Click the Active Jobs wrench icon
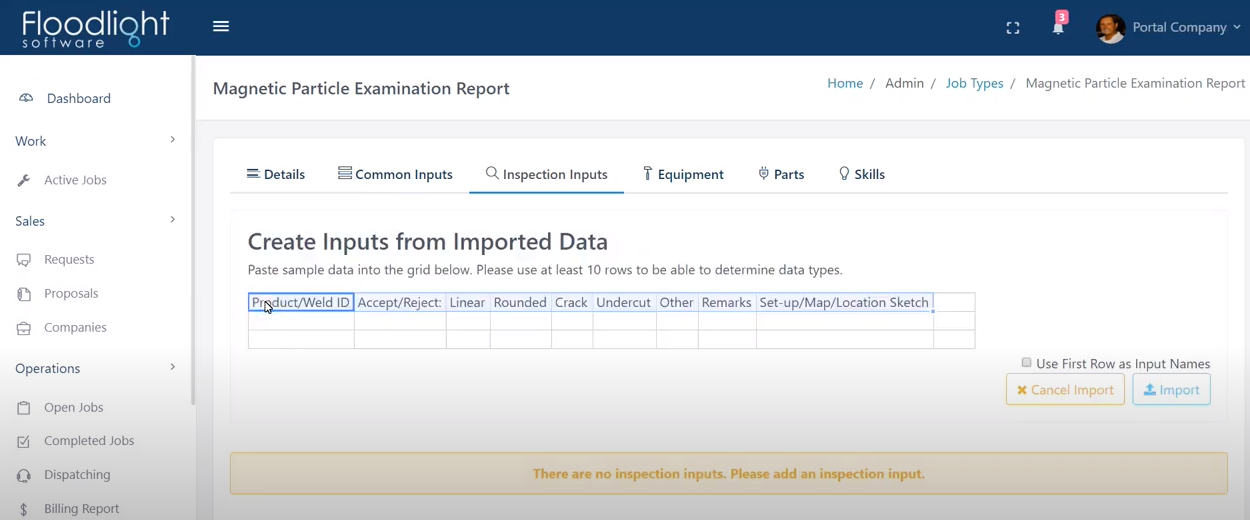The width and height of the screenshot is (1250, 520). (24, 181)
